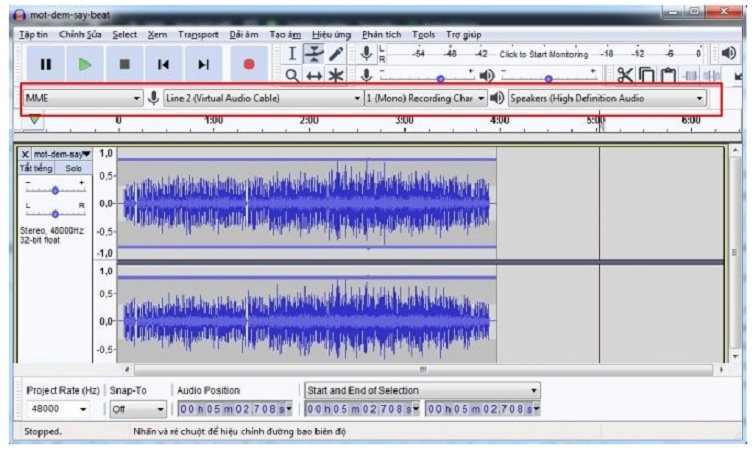Click the red Record button
Image resolution: width=755 pixels, height=453 pixels.
point(248,64)
